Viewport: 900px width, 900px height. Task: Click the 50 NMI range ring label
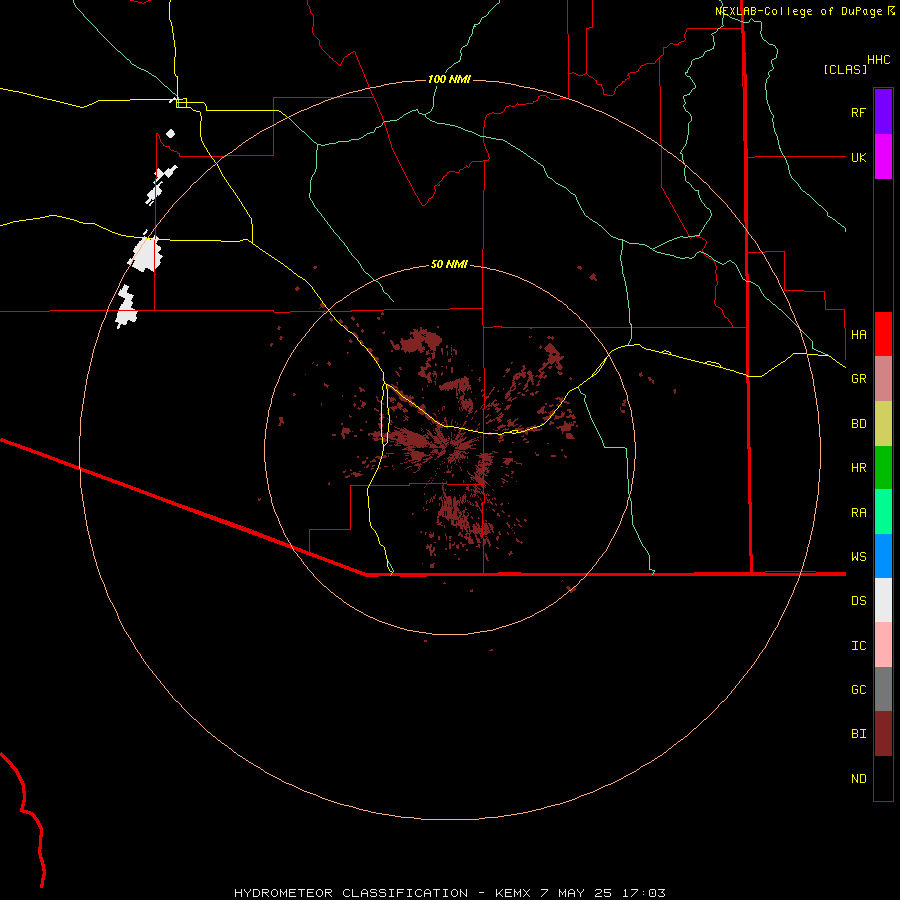449,264
